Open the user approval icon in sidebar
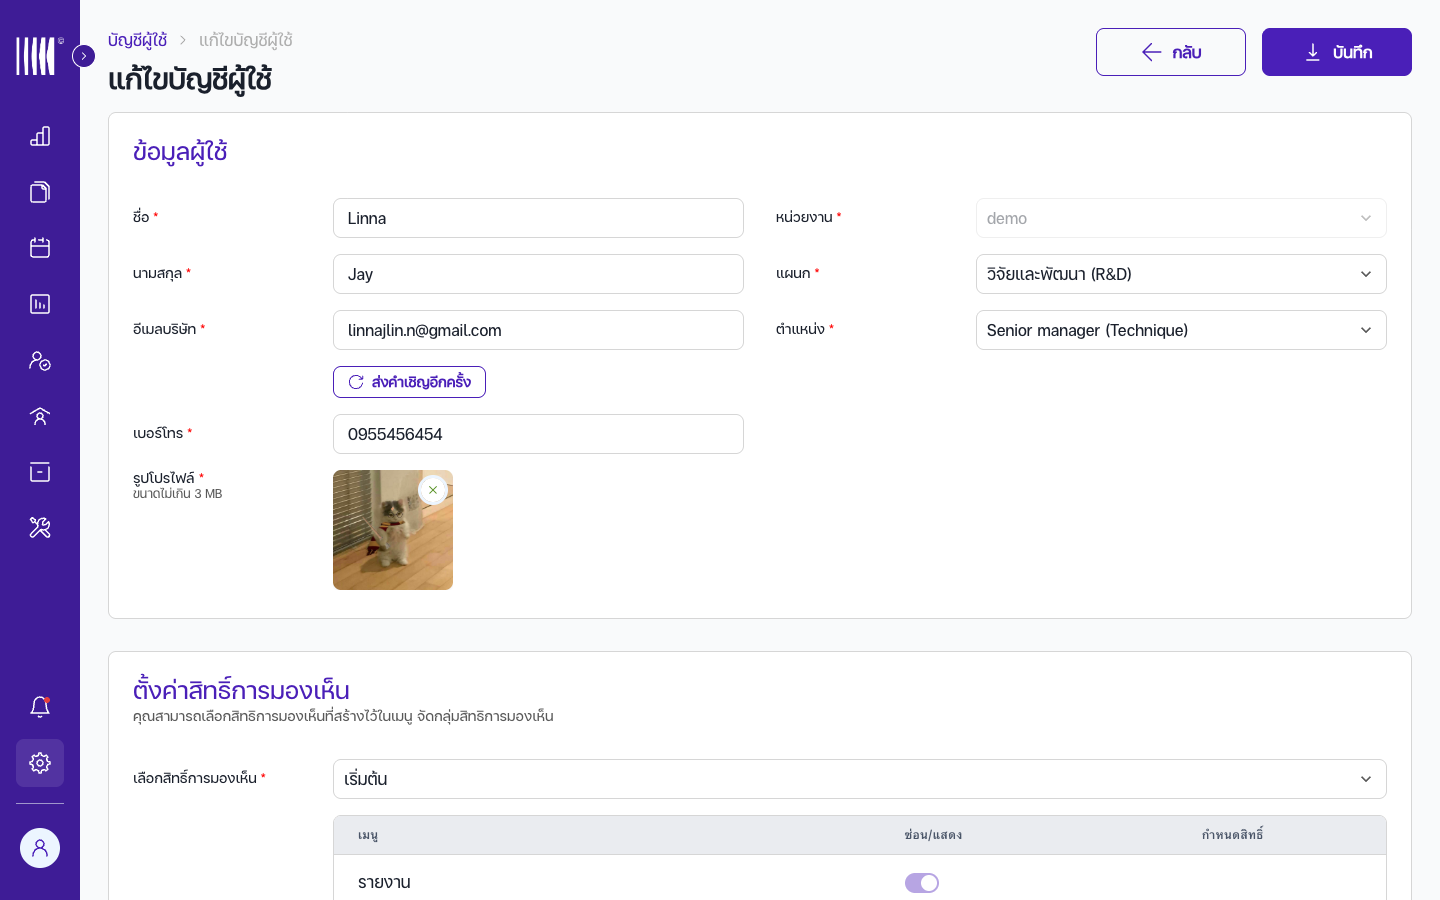Viewport: 1440px width, 900px height. coord(40,360)
